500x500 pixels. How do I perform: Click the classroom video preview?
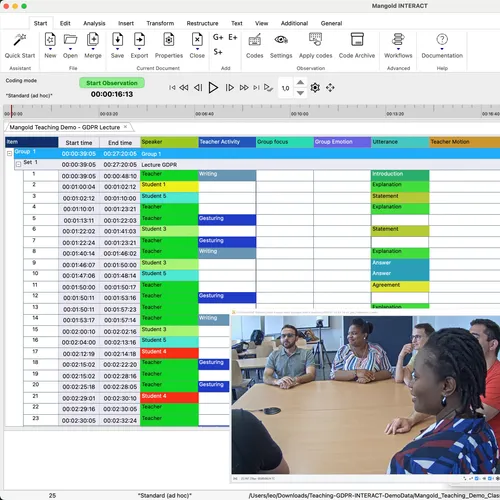[366, 395]
